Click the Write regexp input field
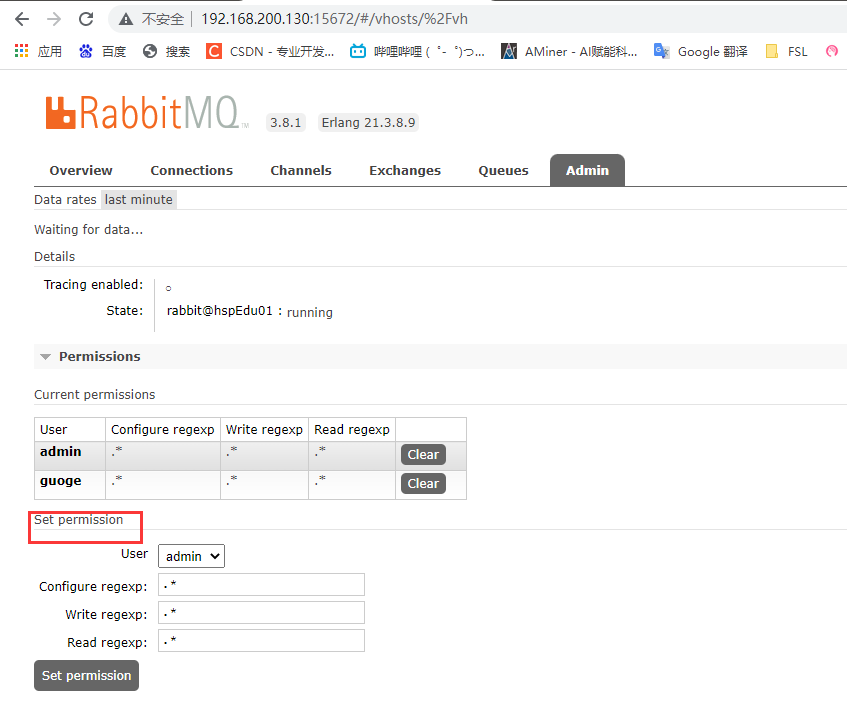This screenshot has height=705, width=847. (x=261, y=613)
